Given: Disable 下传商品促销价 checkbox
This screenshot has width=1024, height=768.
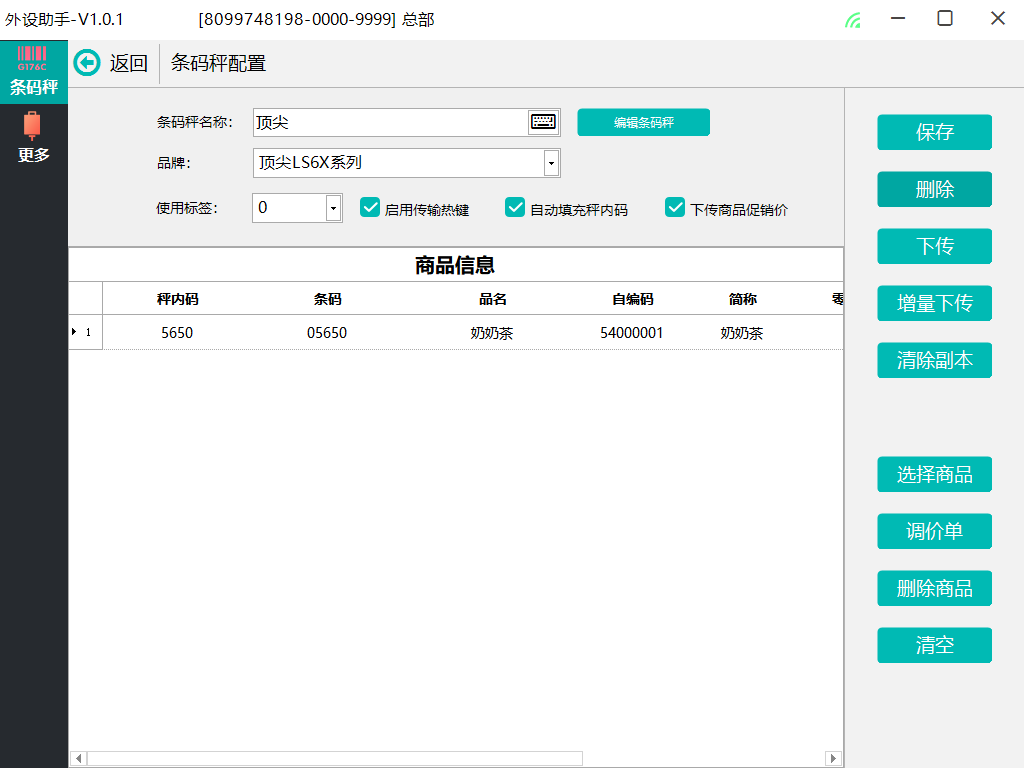Looking at the screenshot, I should 675,208.
